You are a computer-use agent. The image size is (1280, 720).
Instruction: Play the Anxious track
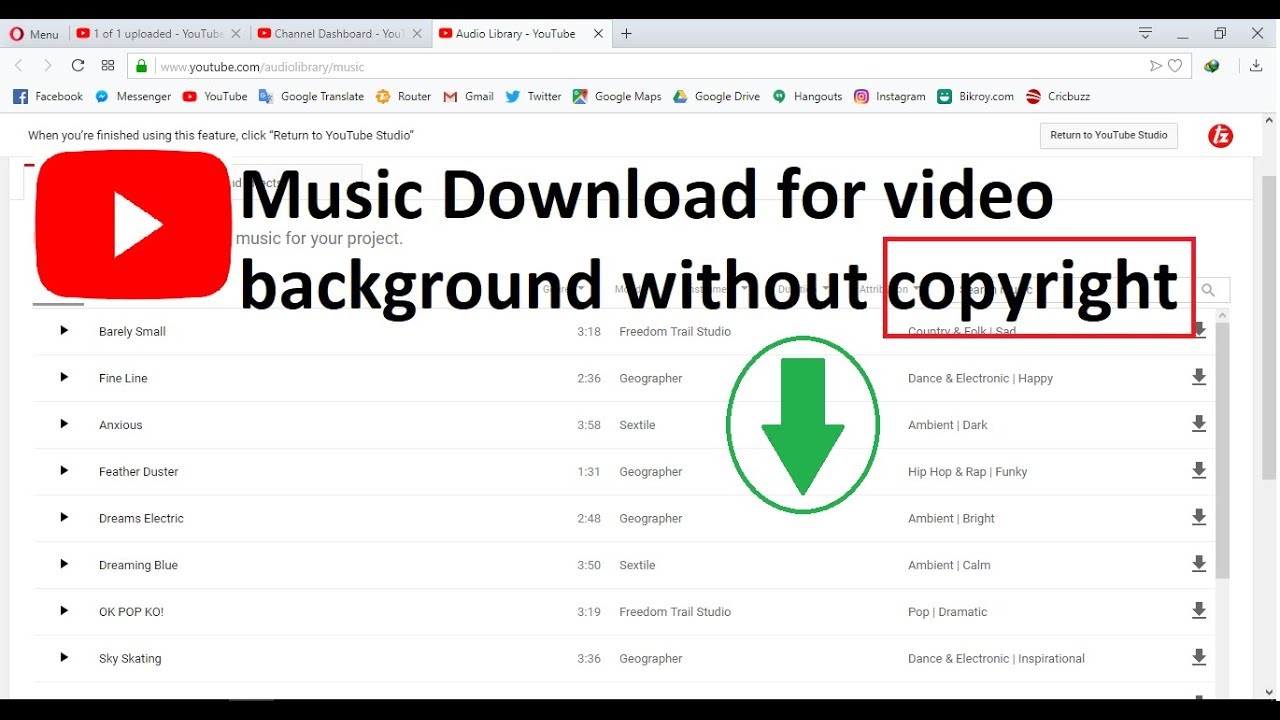click(64, 424)
